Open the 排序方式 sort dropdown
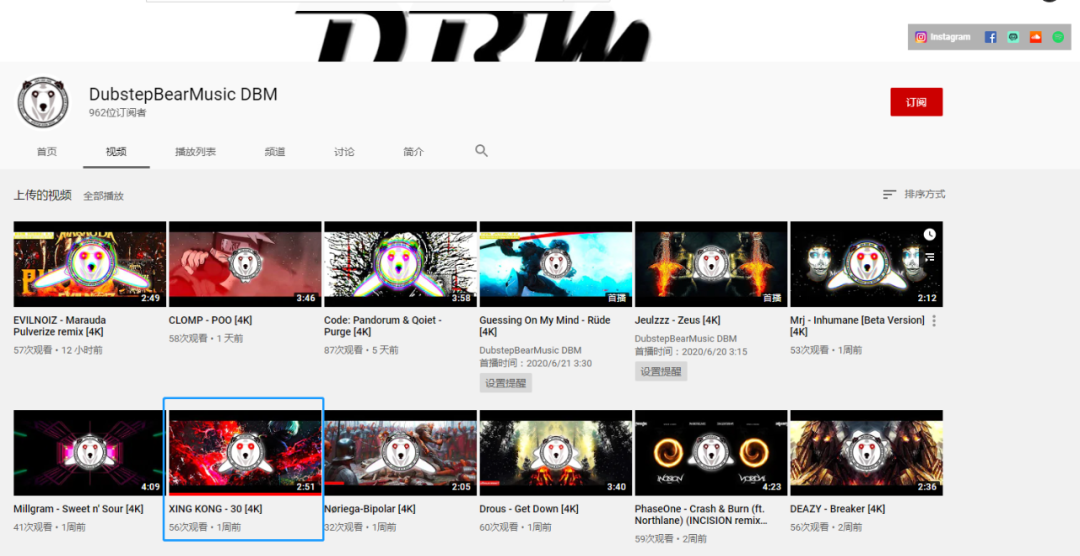 click(914, 194)
